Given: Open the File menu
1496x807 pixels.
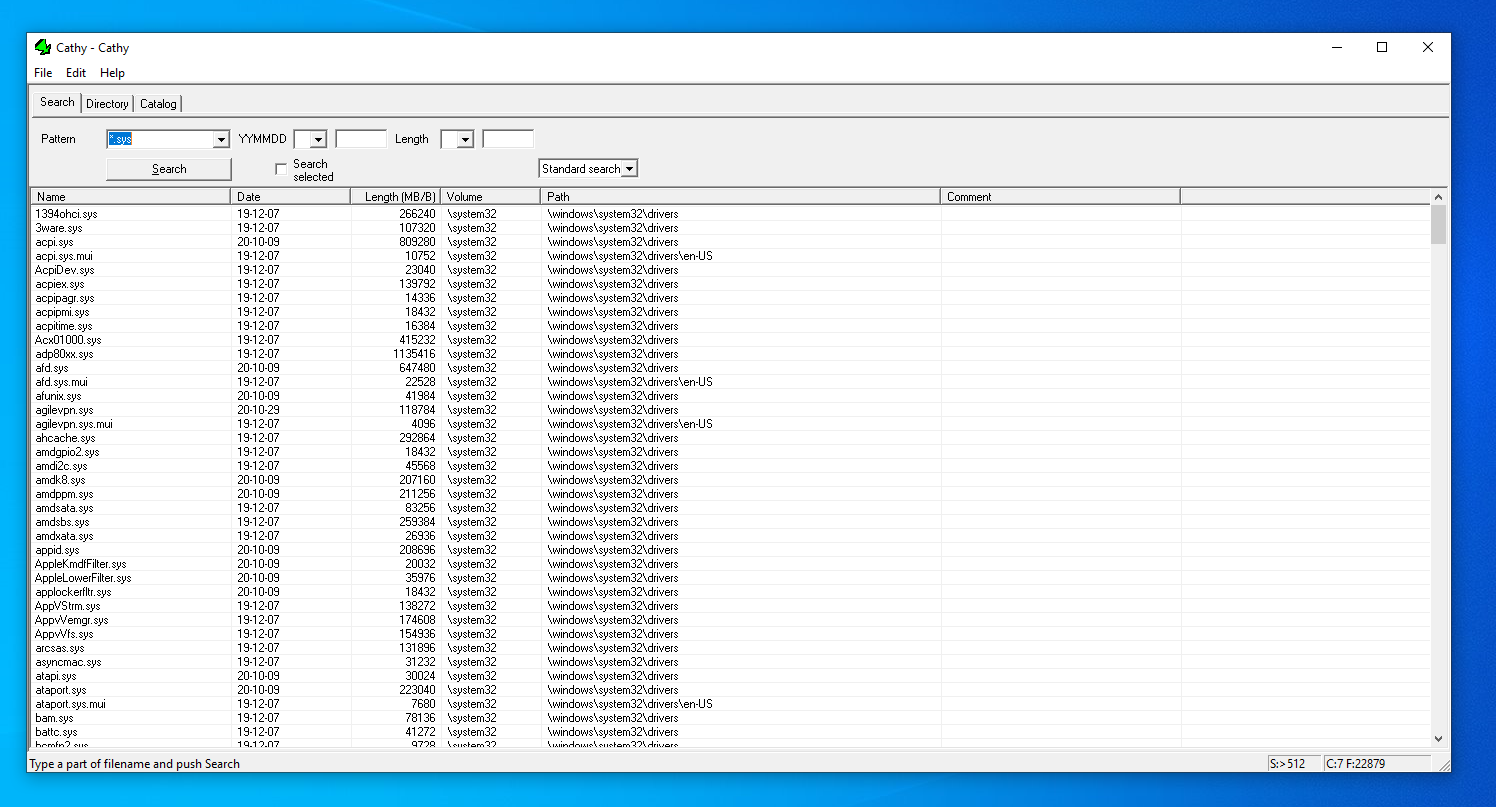Looking at the screenshot, I should (x=43, y=73).
